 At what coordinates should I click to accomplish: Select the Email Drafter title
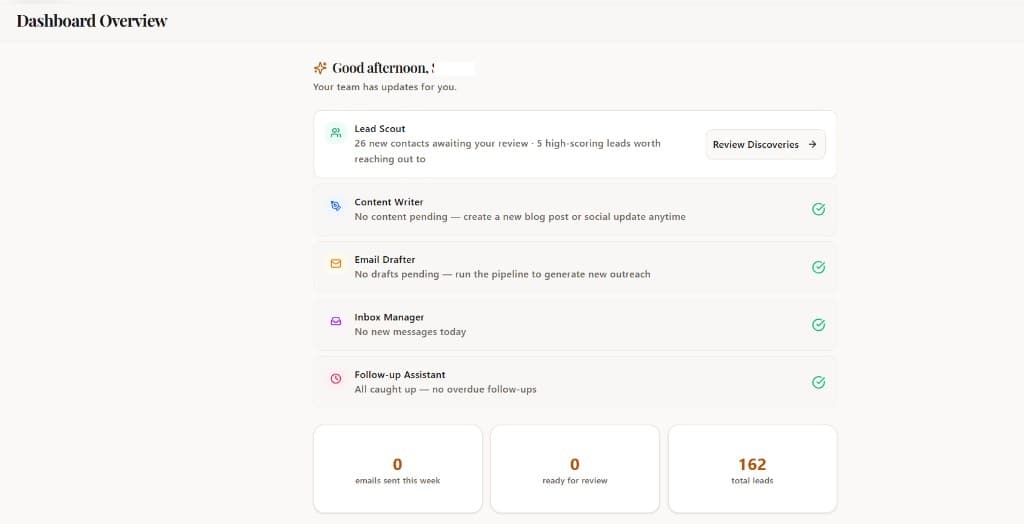385,259
